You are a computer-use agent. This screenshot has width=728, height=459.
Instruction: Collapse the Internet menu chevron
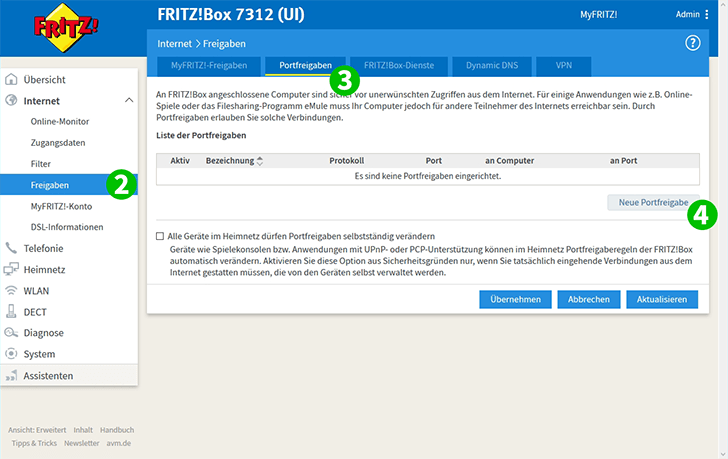pos(129,100)
